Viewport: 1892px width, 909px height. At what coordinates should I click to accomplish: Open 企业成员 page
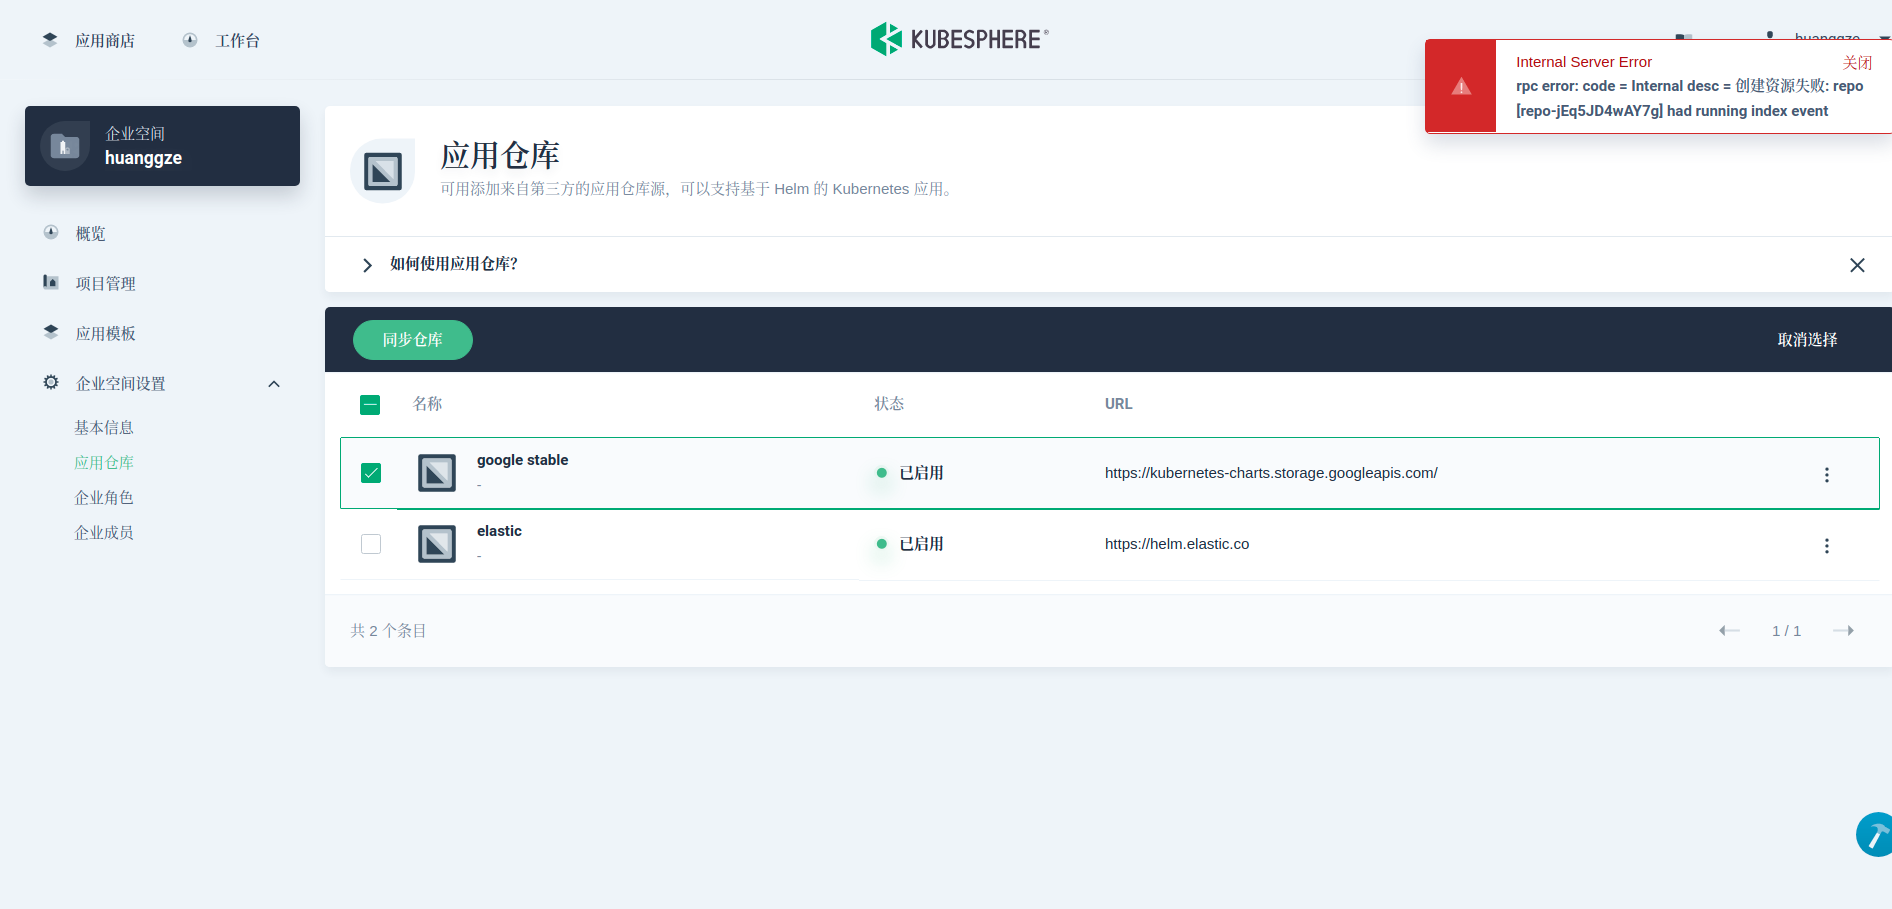pyautogui.click(x=104, y=532)
